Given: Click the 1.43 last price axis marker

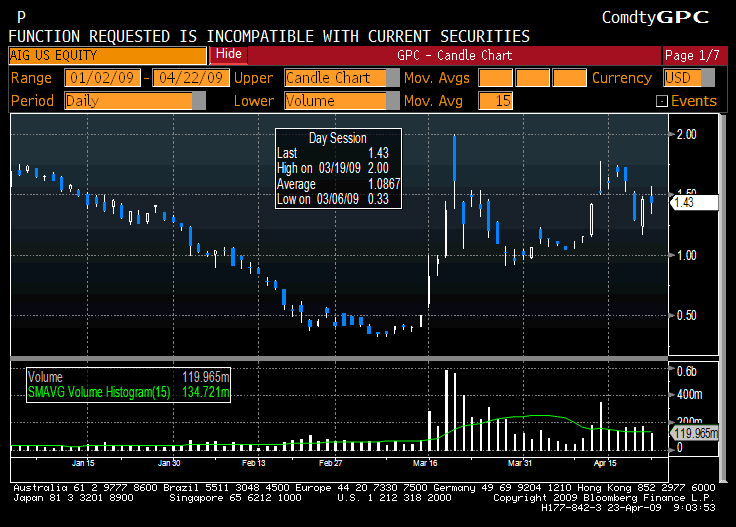Looking at the screenshot, I should pos(694,202).
